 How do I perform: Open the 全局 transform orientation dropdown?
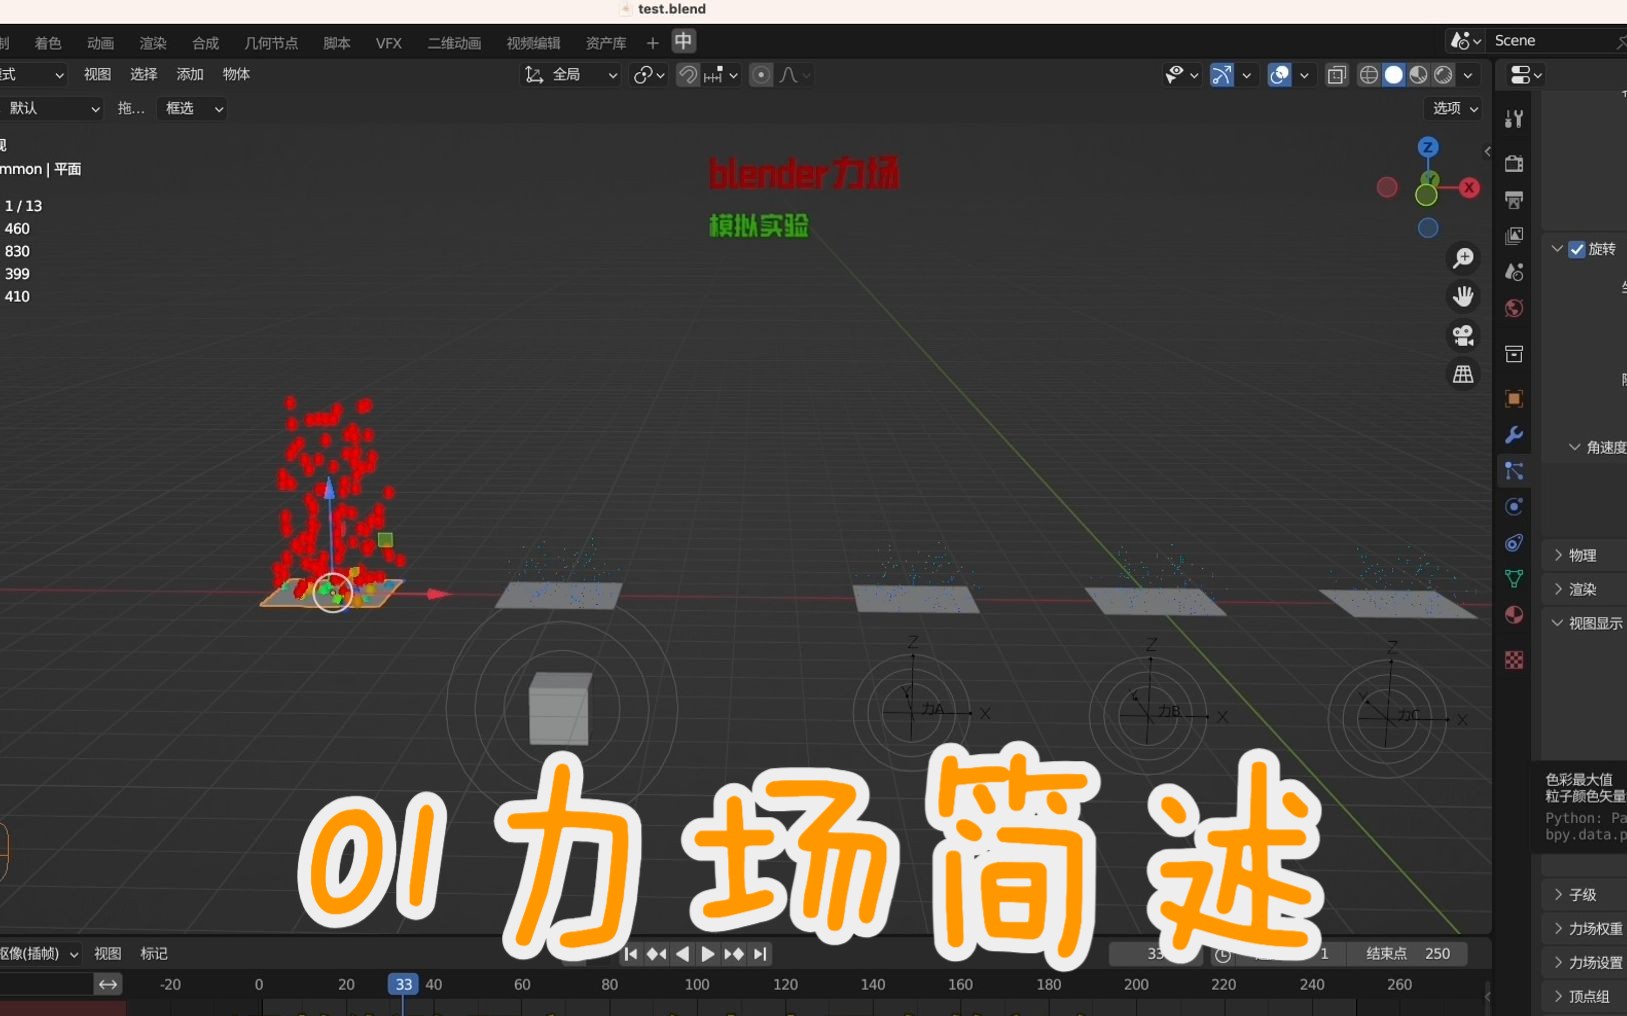(570, 75)
